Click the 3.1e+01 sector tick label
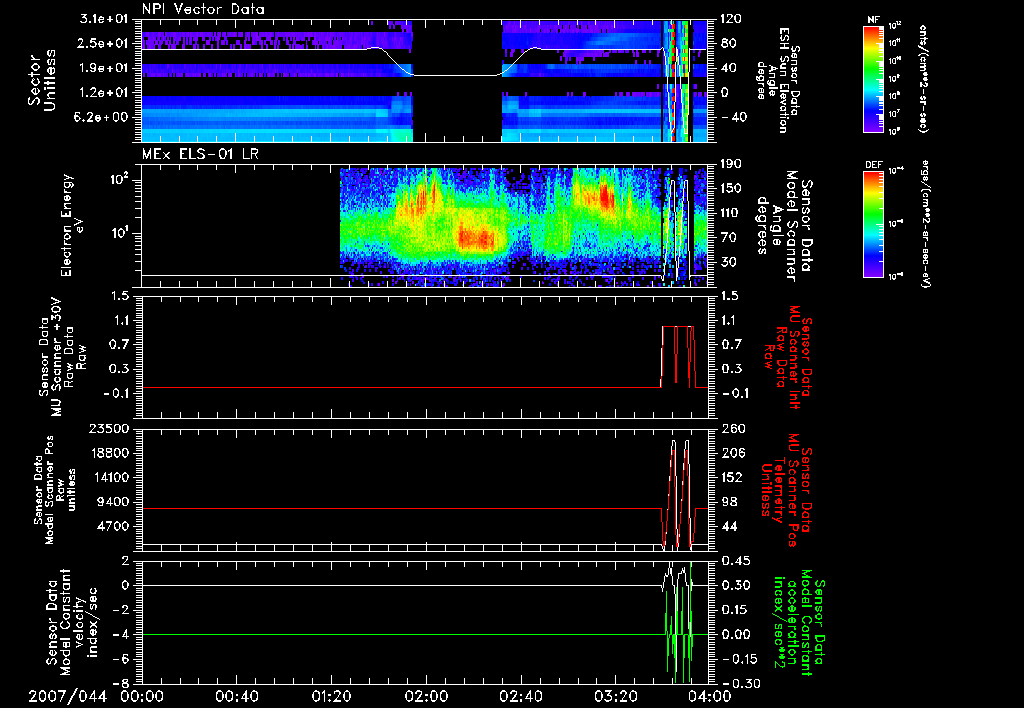Viewport: 1024px width, 708px height. tap(104, 20)
